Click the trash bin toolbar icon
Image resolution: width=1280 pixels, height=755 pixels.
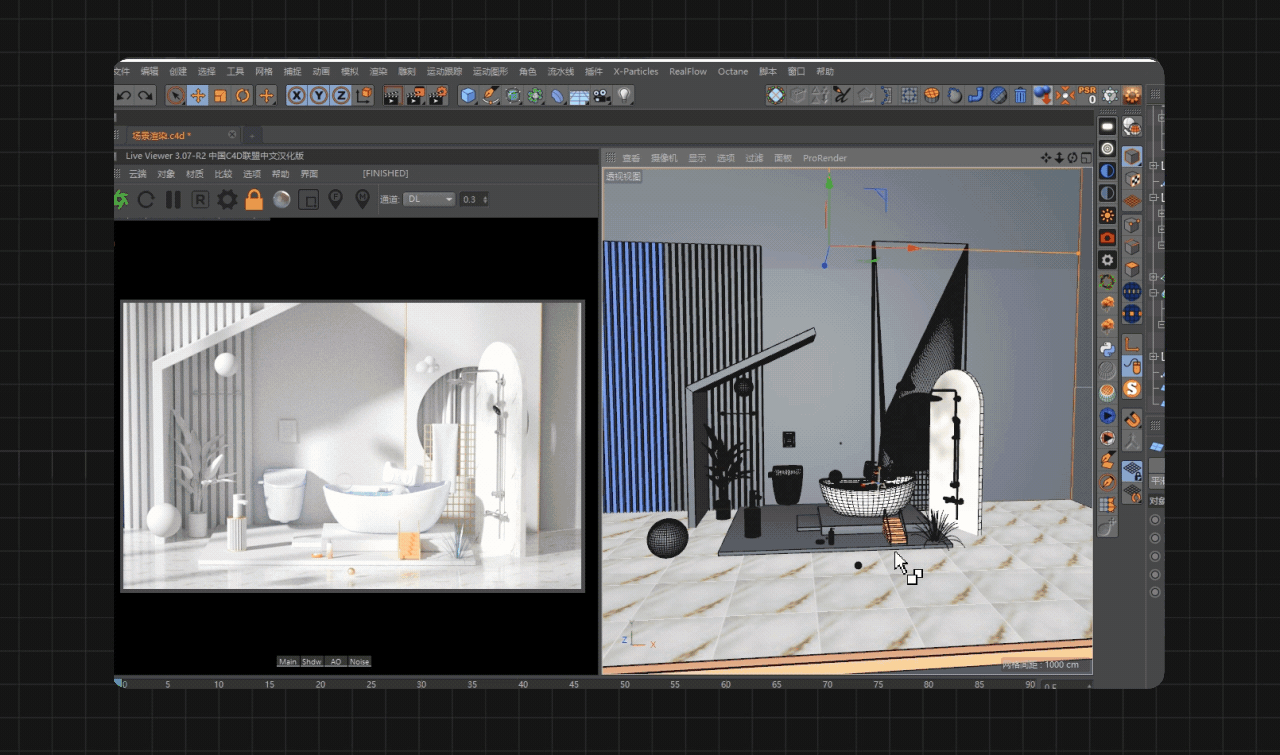click(x=1020, y=96)
